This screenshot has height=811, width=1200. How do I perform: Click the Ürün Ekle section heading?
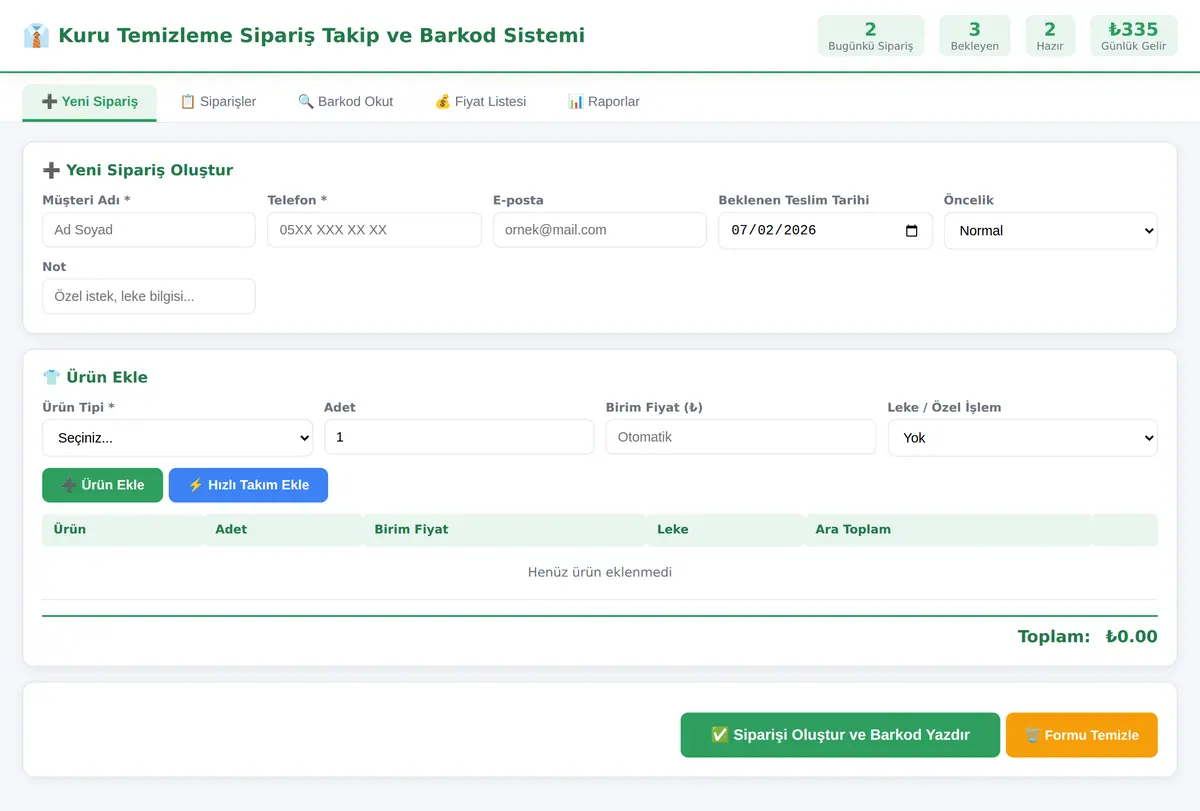(x=95, y=377)
